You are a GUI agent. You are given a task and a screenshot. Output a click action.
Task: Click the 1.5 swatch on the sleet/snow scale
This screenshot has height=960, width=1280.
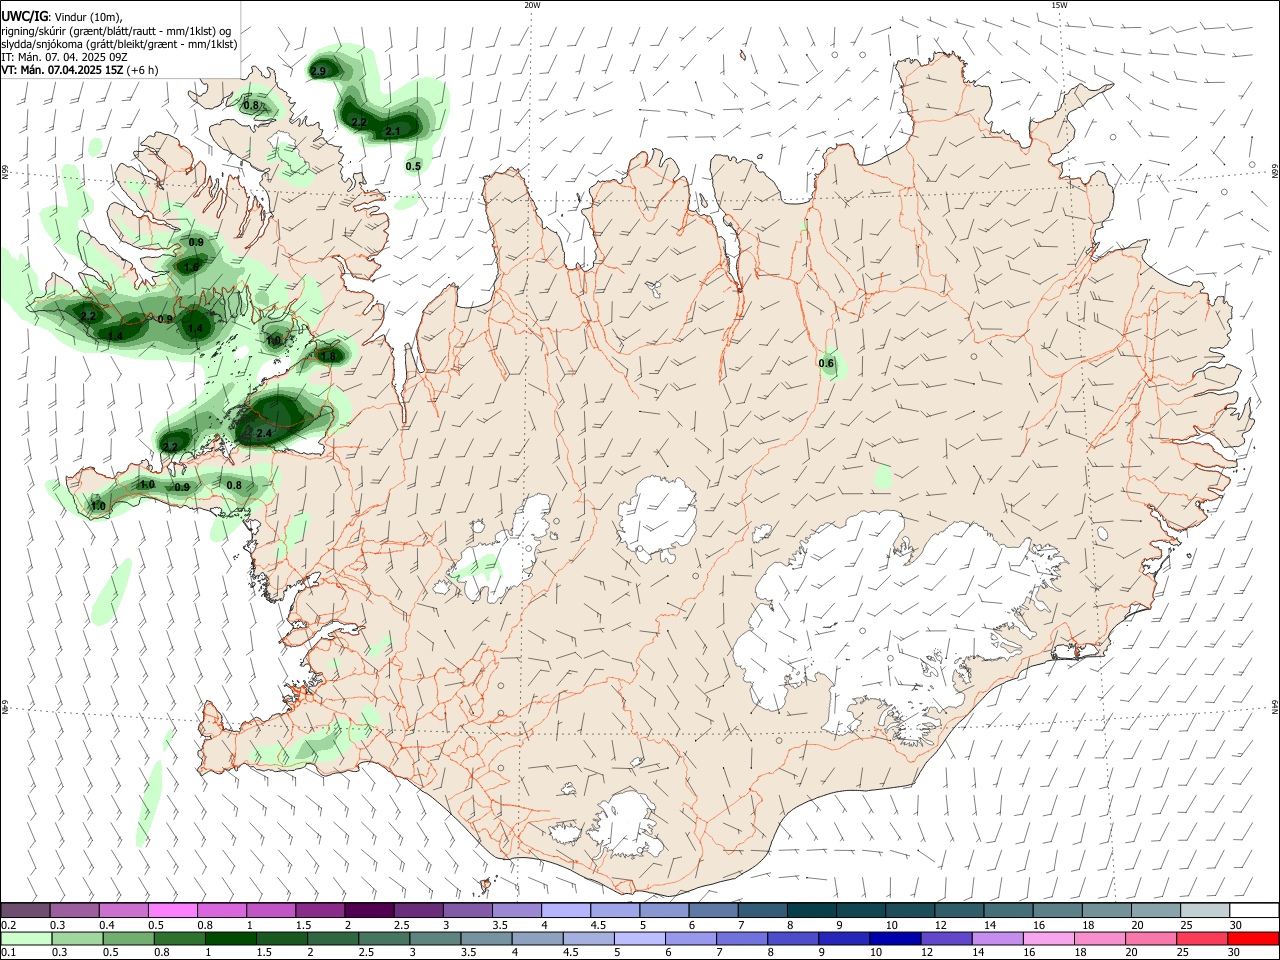(x=320, y=910)
